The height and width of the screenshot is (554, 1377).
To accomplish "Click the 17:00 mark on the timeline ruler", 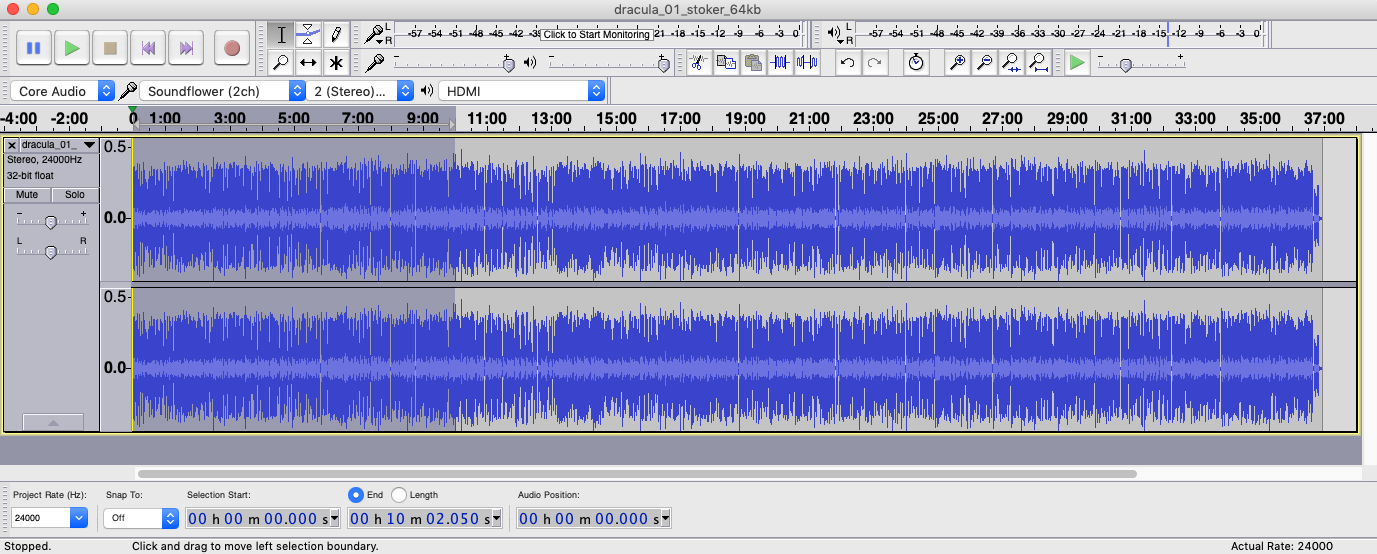I will click(x=679, y=118).
